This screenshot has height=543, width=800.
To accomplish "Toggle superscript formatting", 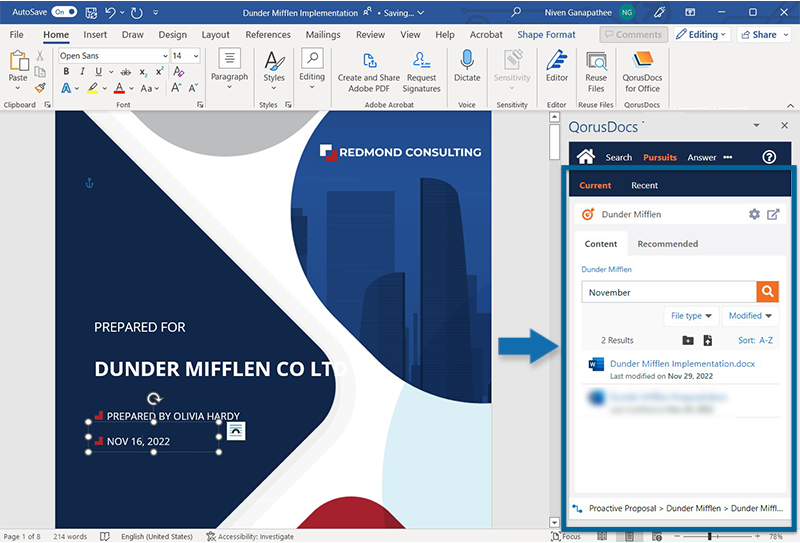I will pyautogui.click(x=159, y=71).
